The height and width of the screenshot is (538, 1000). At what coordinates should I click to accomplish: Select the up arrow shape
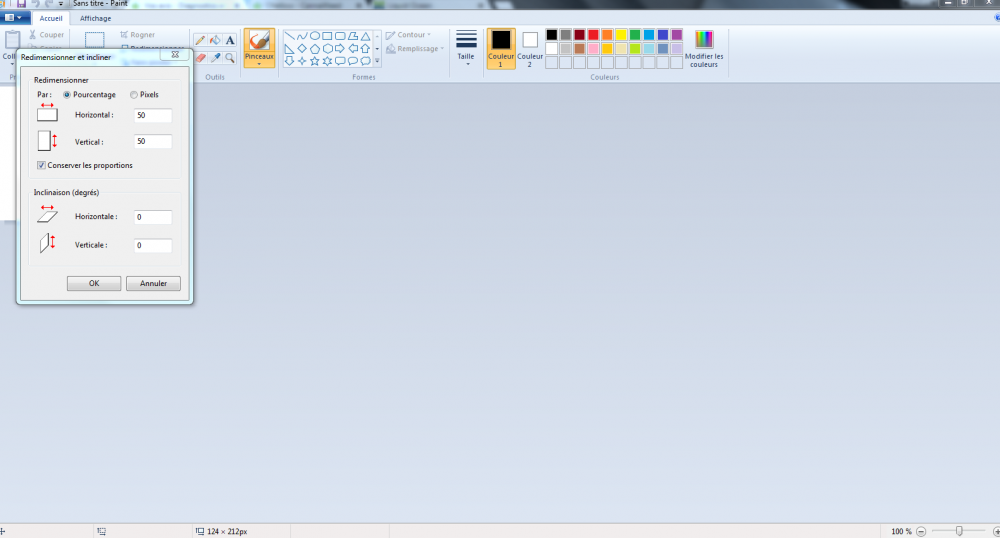tap(365, 48)
